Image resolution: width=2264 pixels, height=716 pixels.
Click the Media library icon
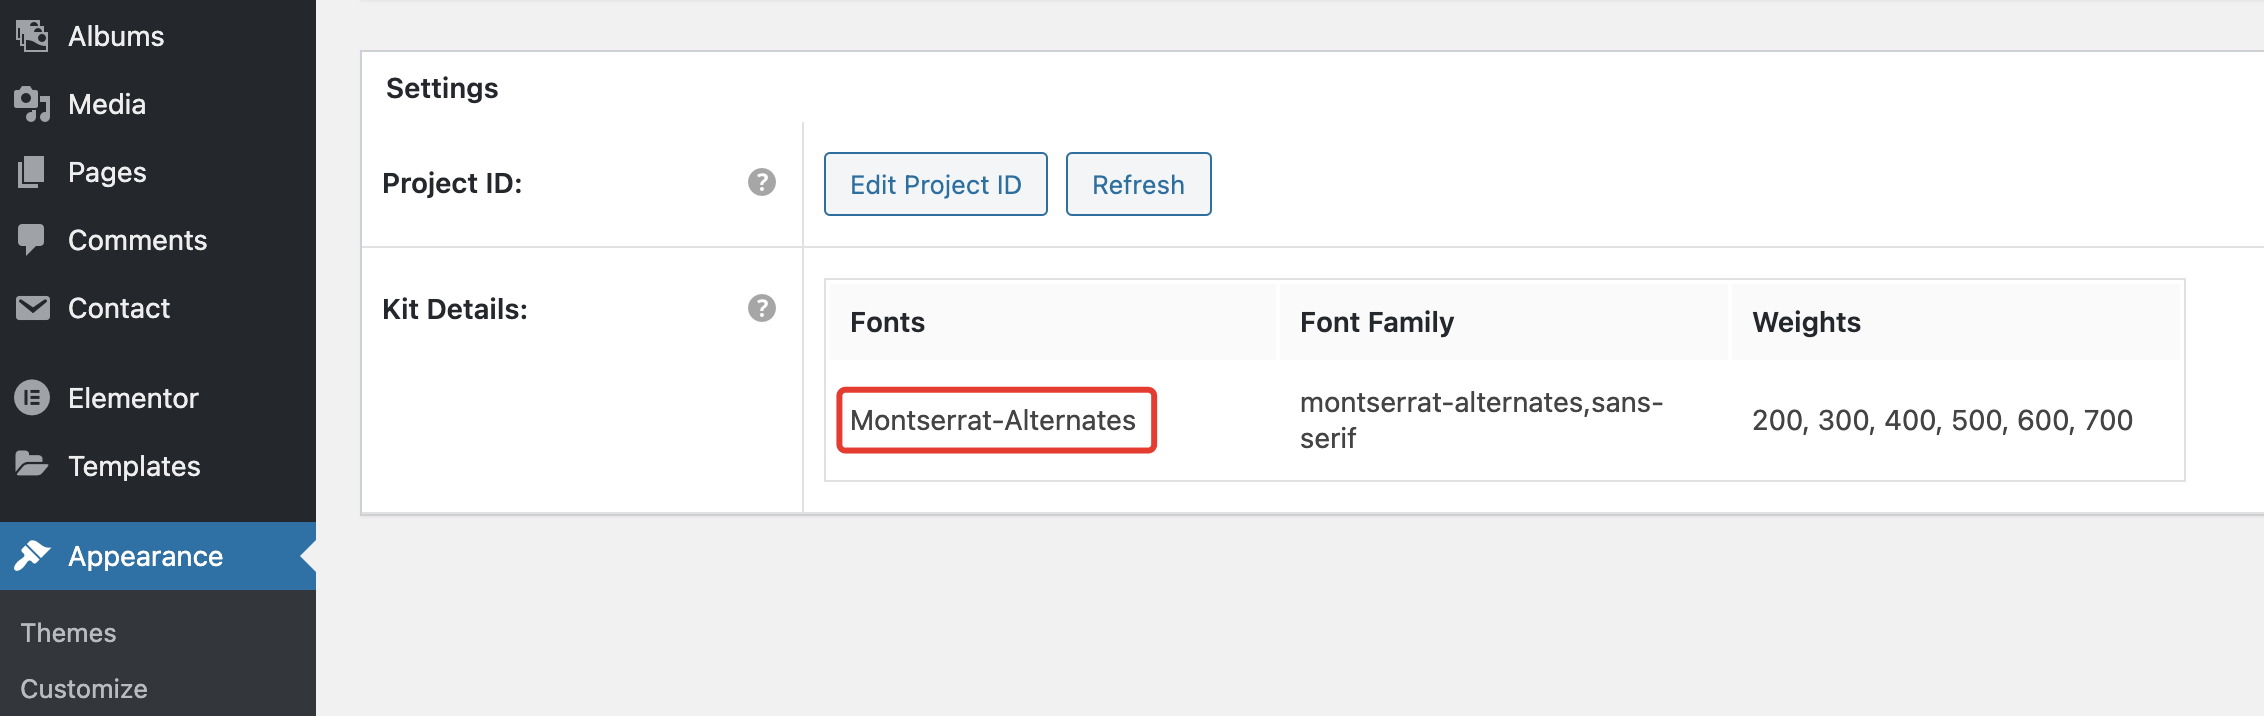point(32,104)
